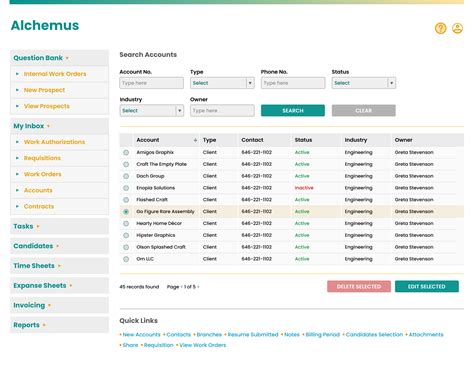Image resolution: width=474 pixels, height=366 pixels.
Task: Follow the Candidates Selection quick link
Action: pos(374,335)
